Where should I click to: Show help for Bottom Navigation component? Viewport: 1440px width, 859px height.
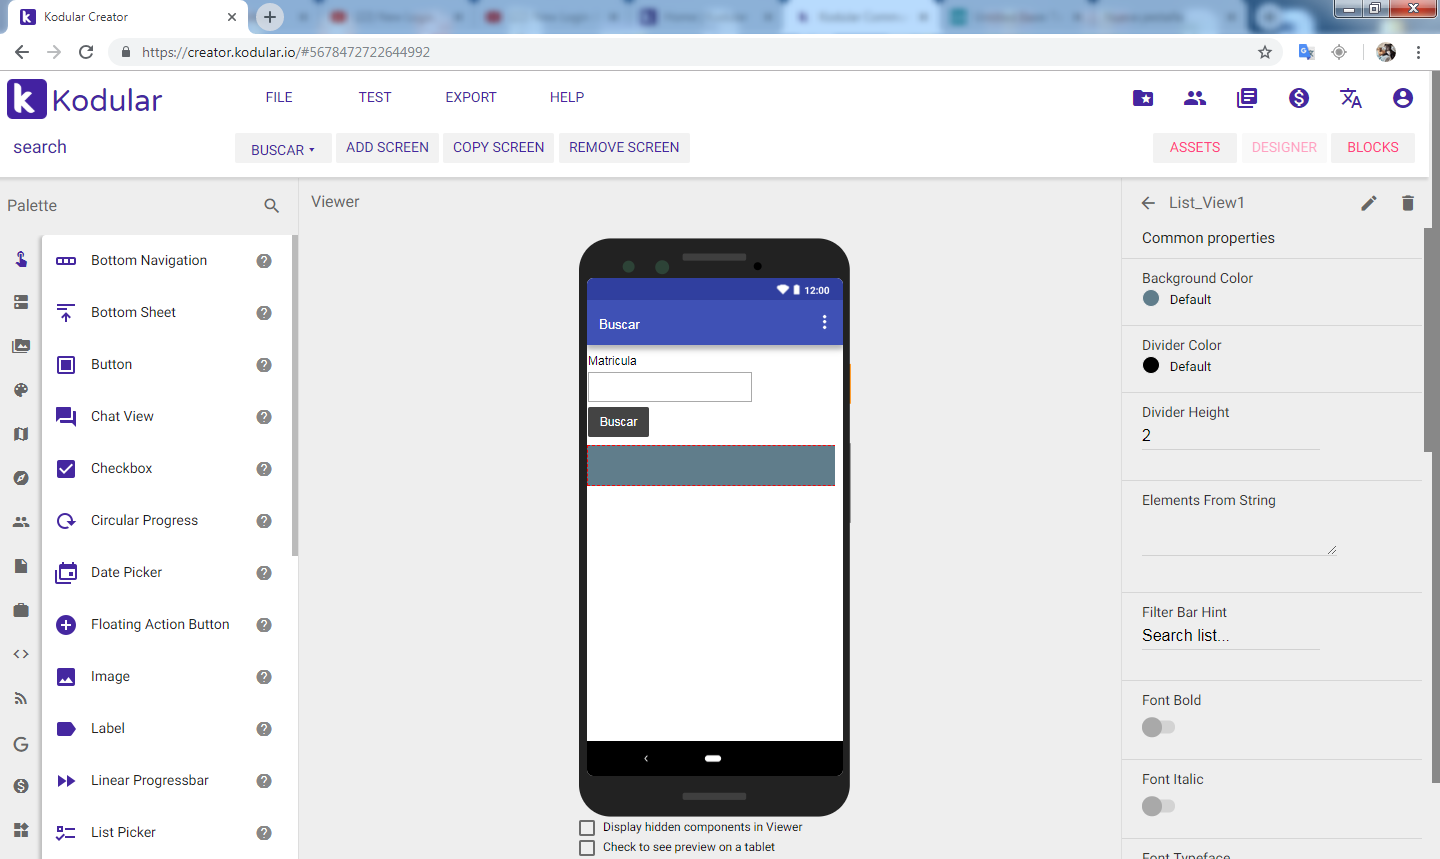(x=264, y=261)
